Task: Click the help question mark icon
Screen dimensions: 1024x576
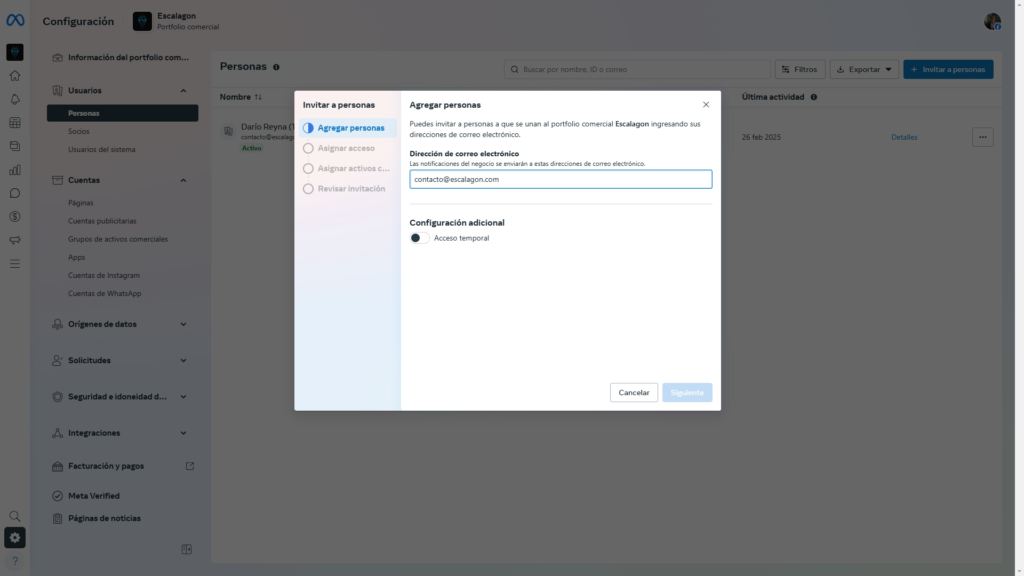Action: pyautogui.click(x=15, y=561)
